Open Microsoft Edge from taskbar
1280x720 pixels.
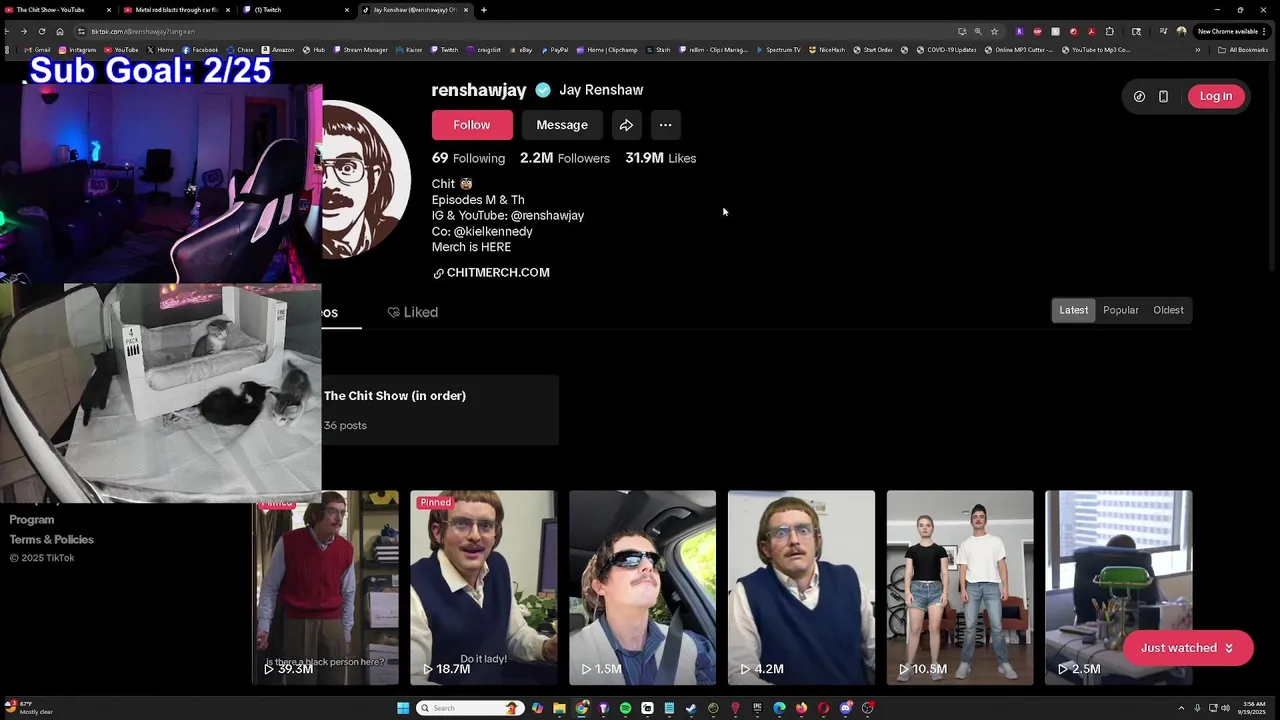pos(779,708)
